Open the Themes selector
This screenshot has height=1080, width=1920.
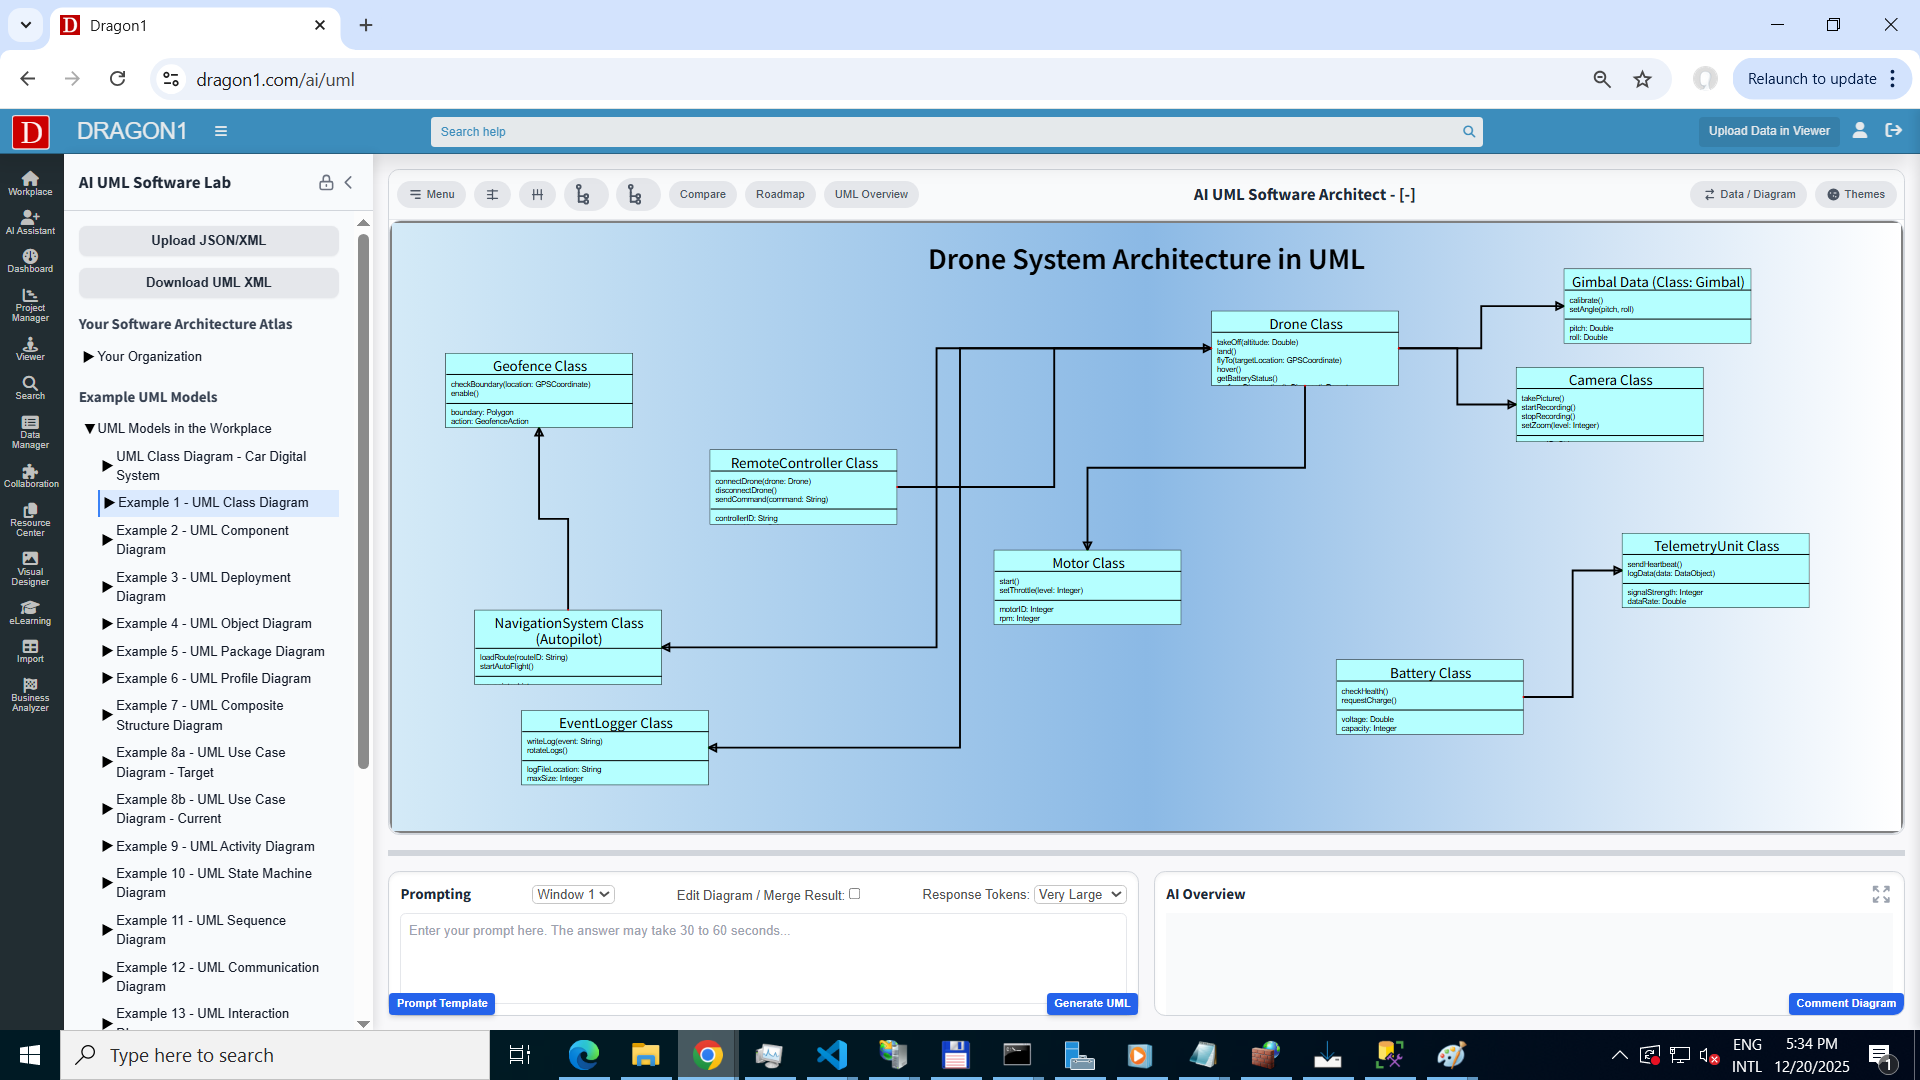click(1855, 194)
